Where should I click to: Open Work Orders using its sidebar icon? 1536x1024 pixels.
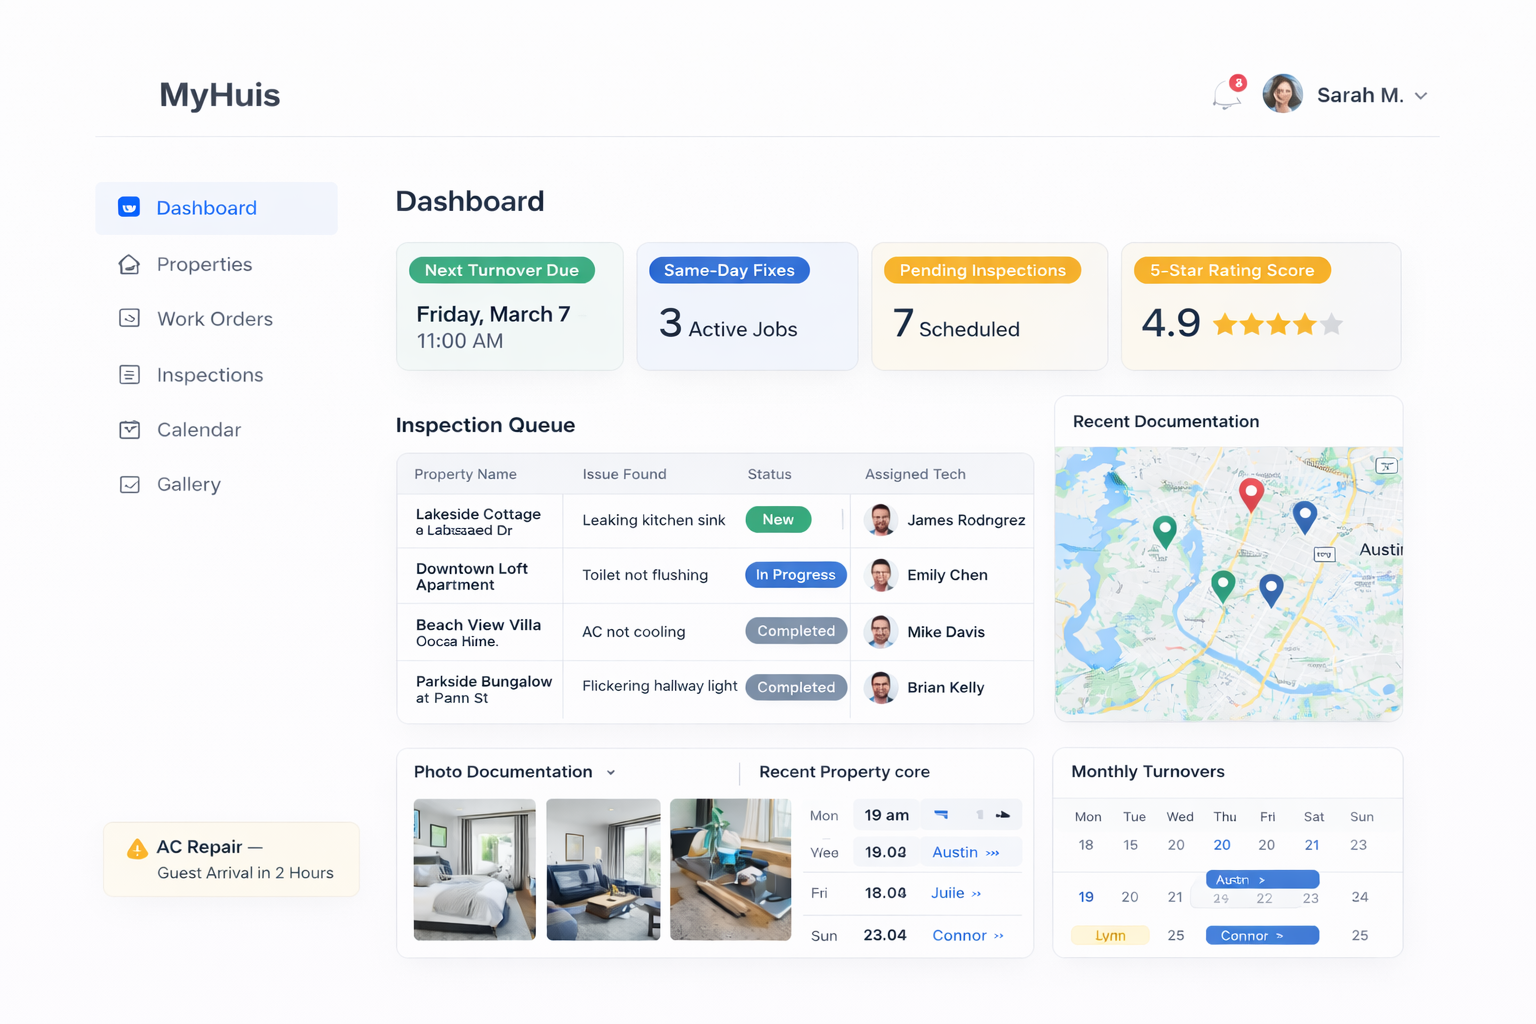pyautogui.click(x=129, y=318)
